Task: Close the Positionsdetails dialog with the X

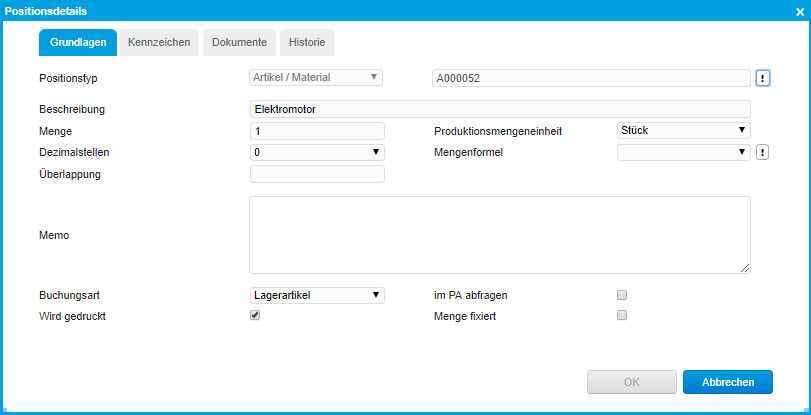Action: 799,11
